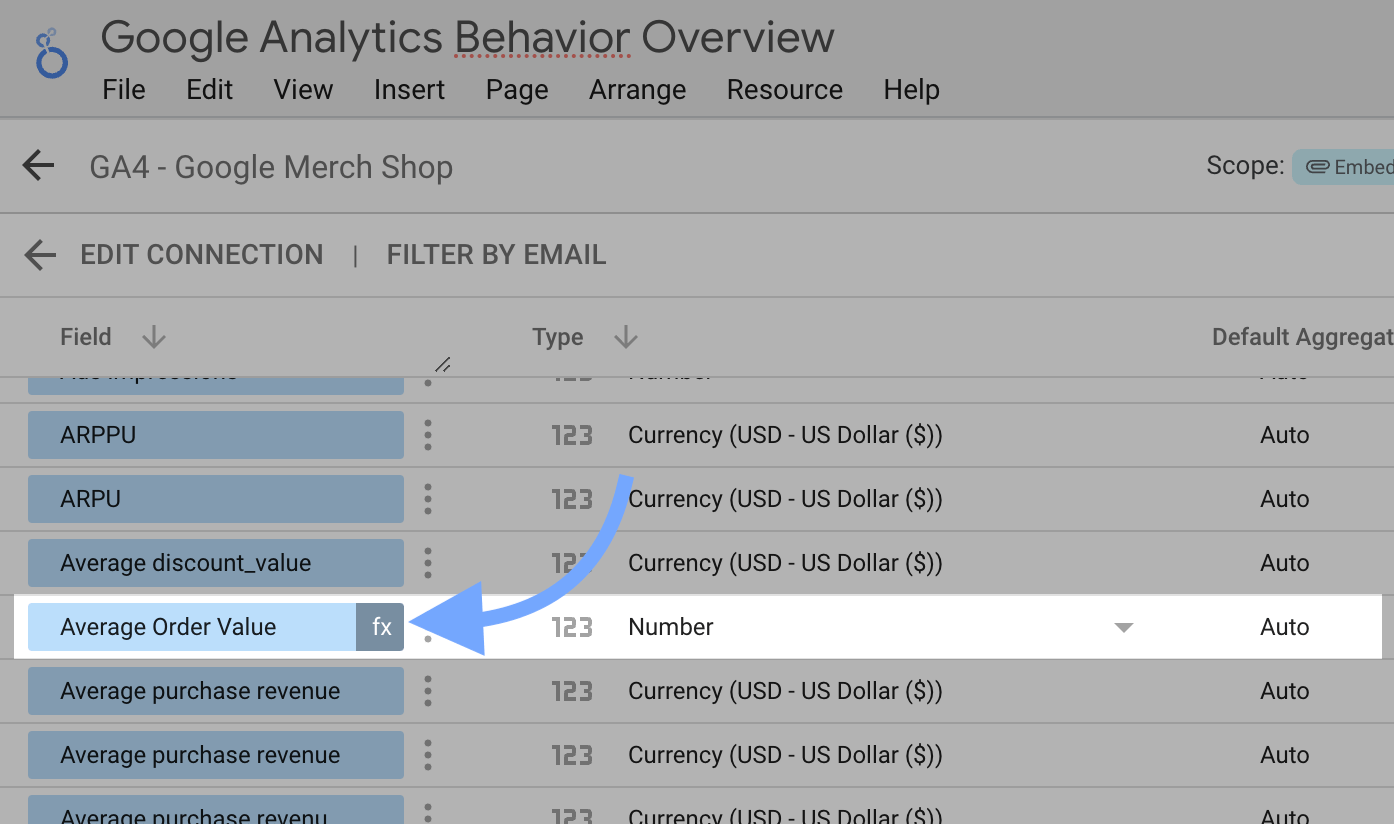Viewport: 1394px width, 824px height.
Task: Open the Resource menu
Action: (784, 89)
